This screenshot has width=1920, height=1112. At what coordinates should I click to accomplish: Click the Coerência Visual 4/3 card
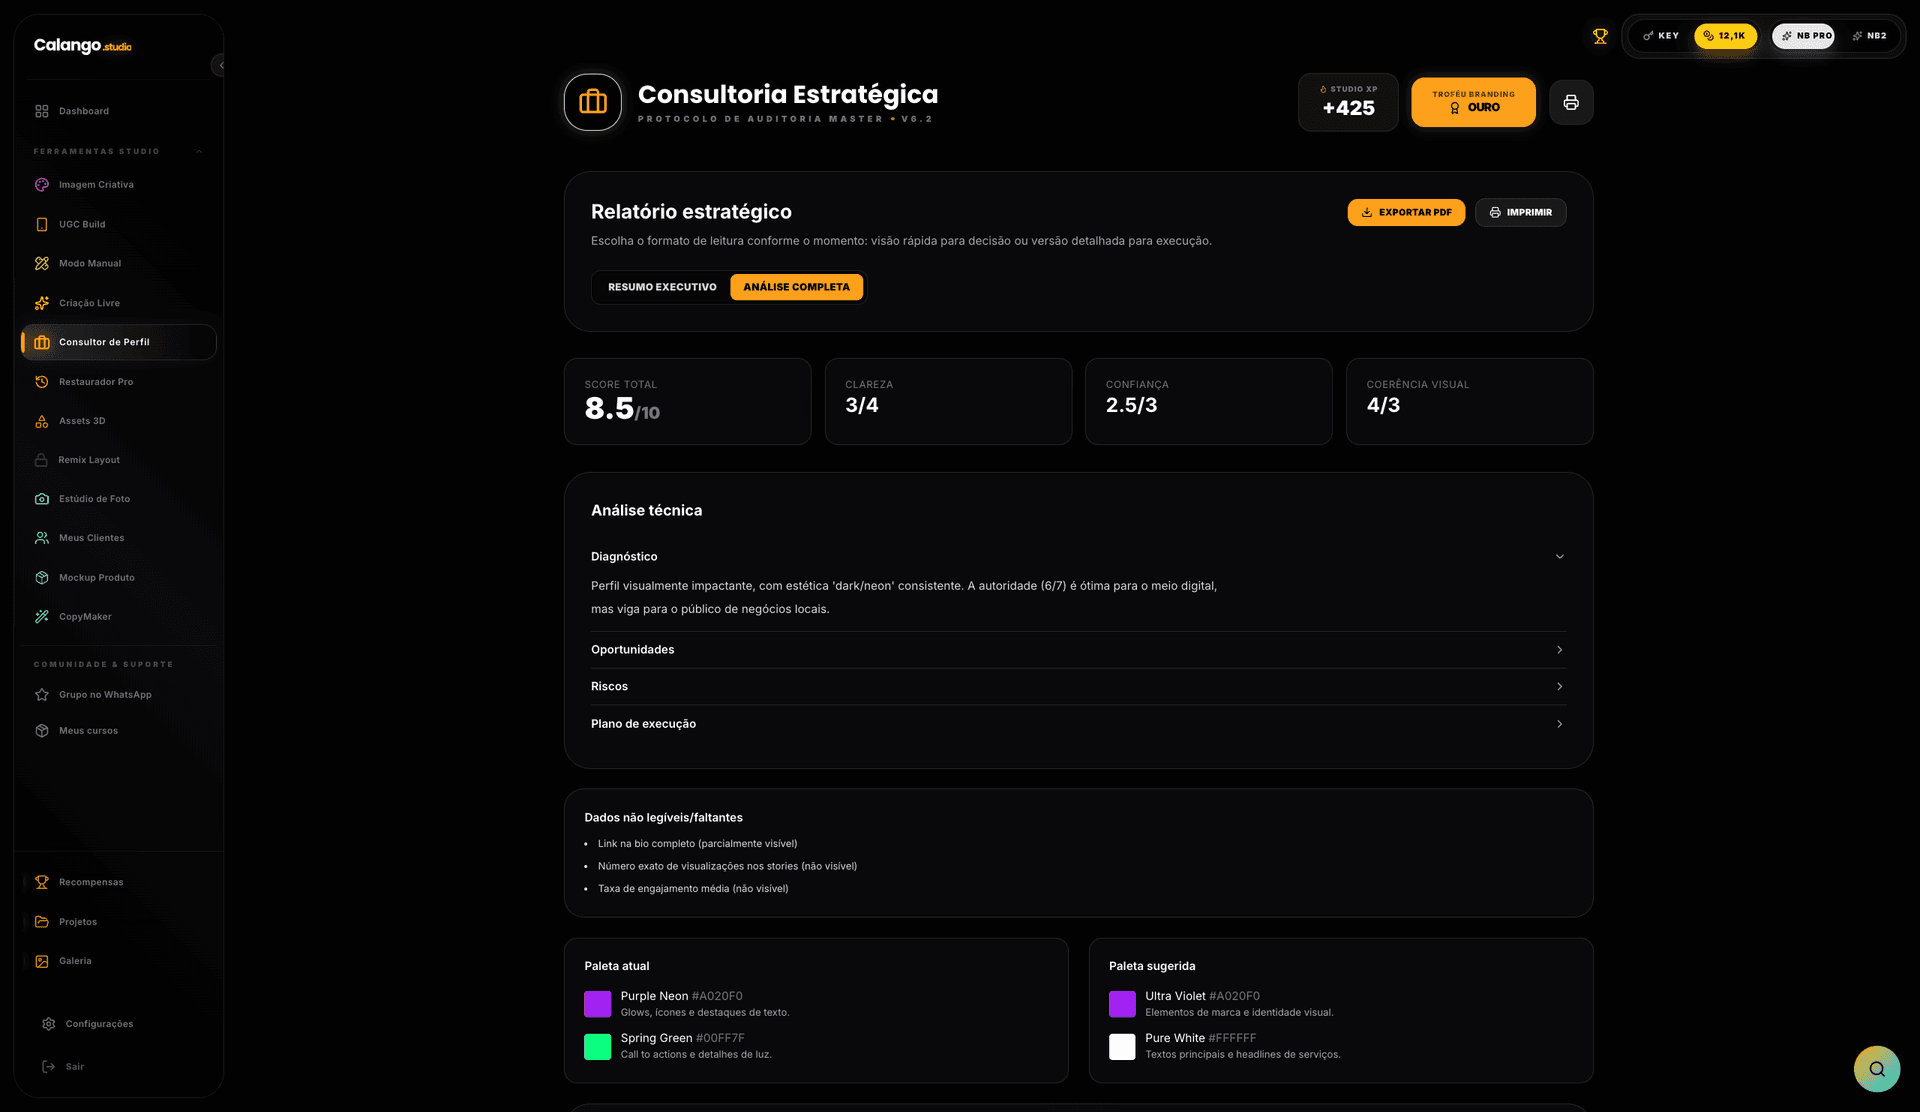point(1469,401)
